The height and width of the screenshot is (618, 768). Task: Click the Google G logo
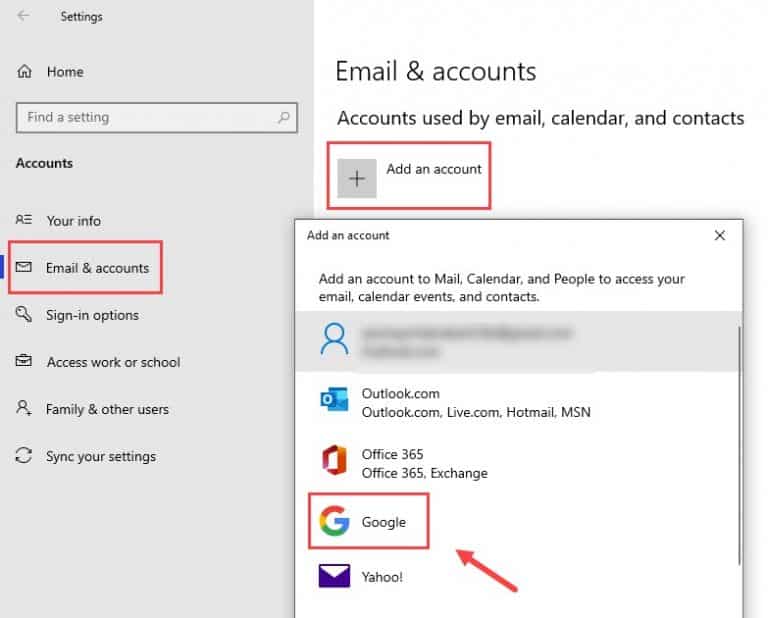(x=335, y=521)
